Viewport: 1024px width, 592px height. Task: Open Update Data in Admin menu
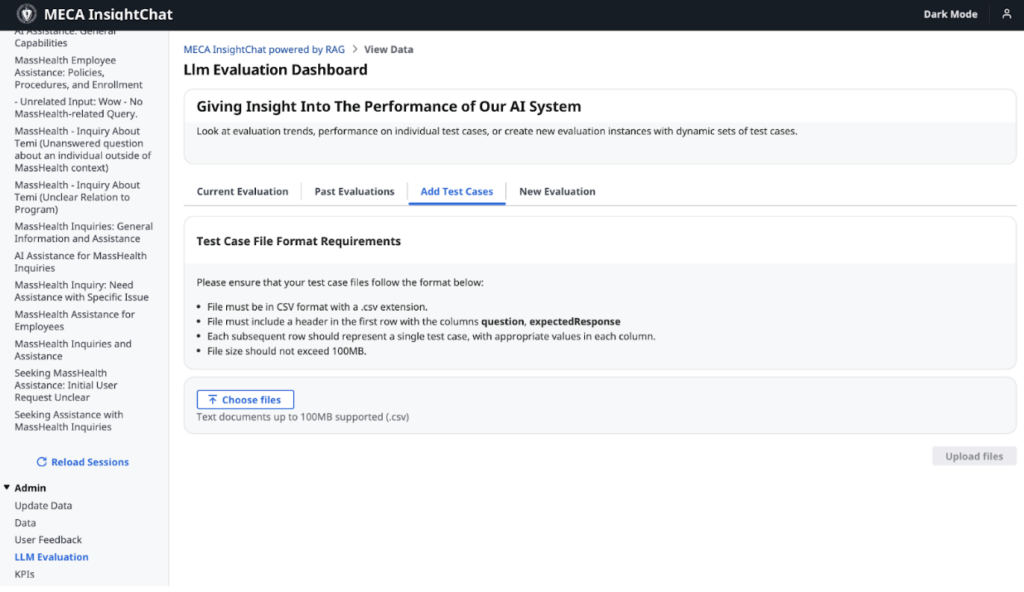coord(43,506)
